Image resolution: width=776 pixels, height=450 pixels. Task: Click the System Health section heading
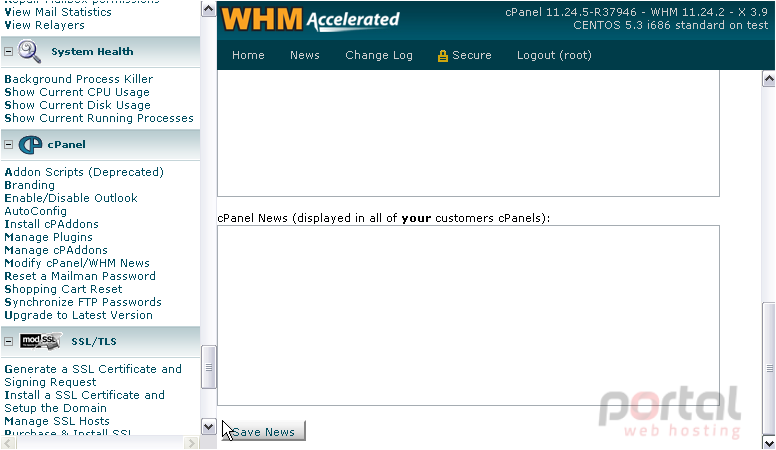pyautogui.click(x=92, y=51)
